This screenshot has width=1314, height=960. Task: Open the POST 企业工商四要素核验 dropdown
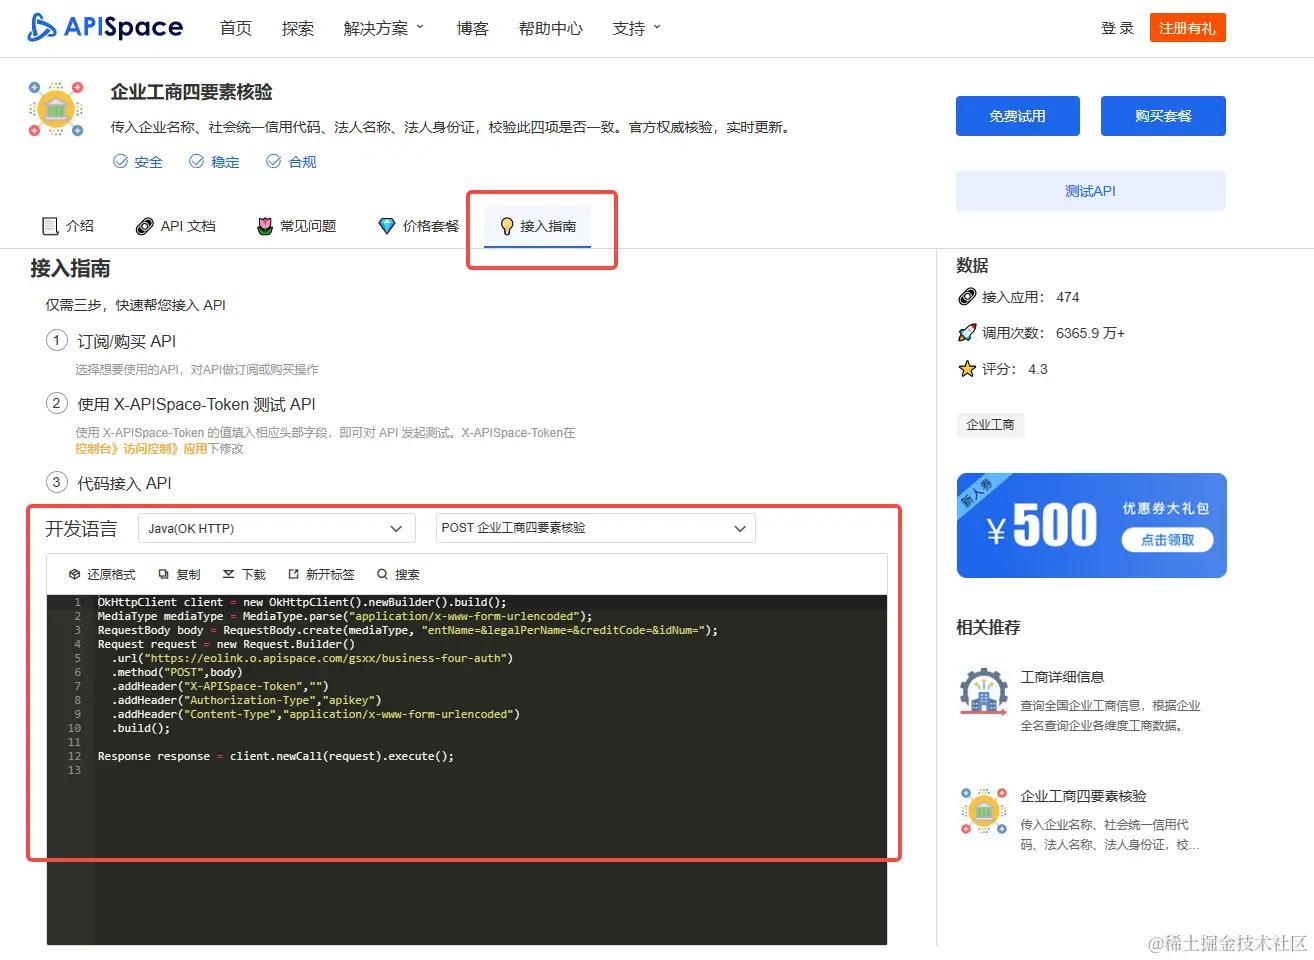[x=595, y=528]
